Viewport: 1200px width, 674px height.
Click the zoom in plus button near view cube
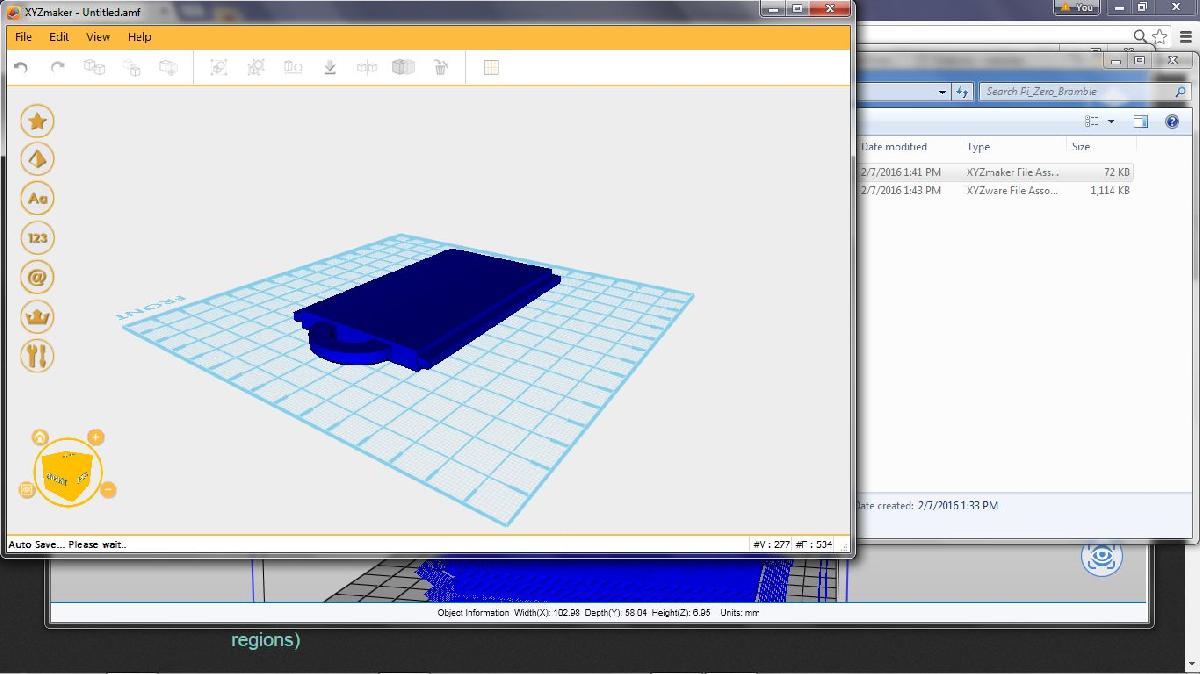(x=96, y=437)
